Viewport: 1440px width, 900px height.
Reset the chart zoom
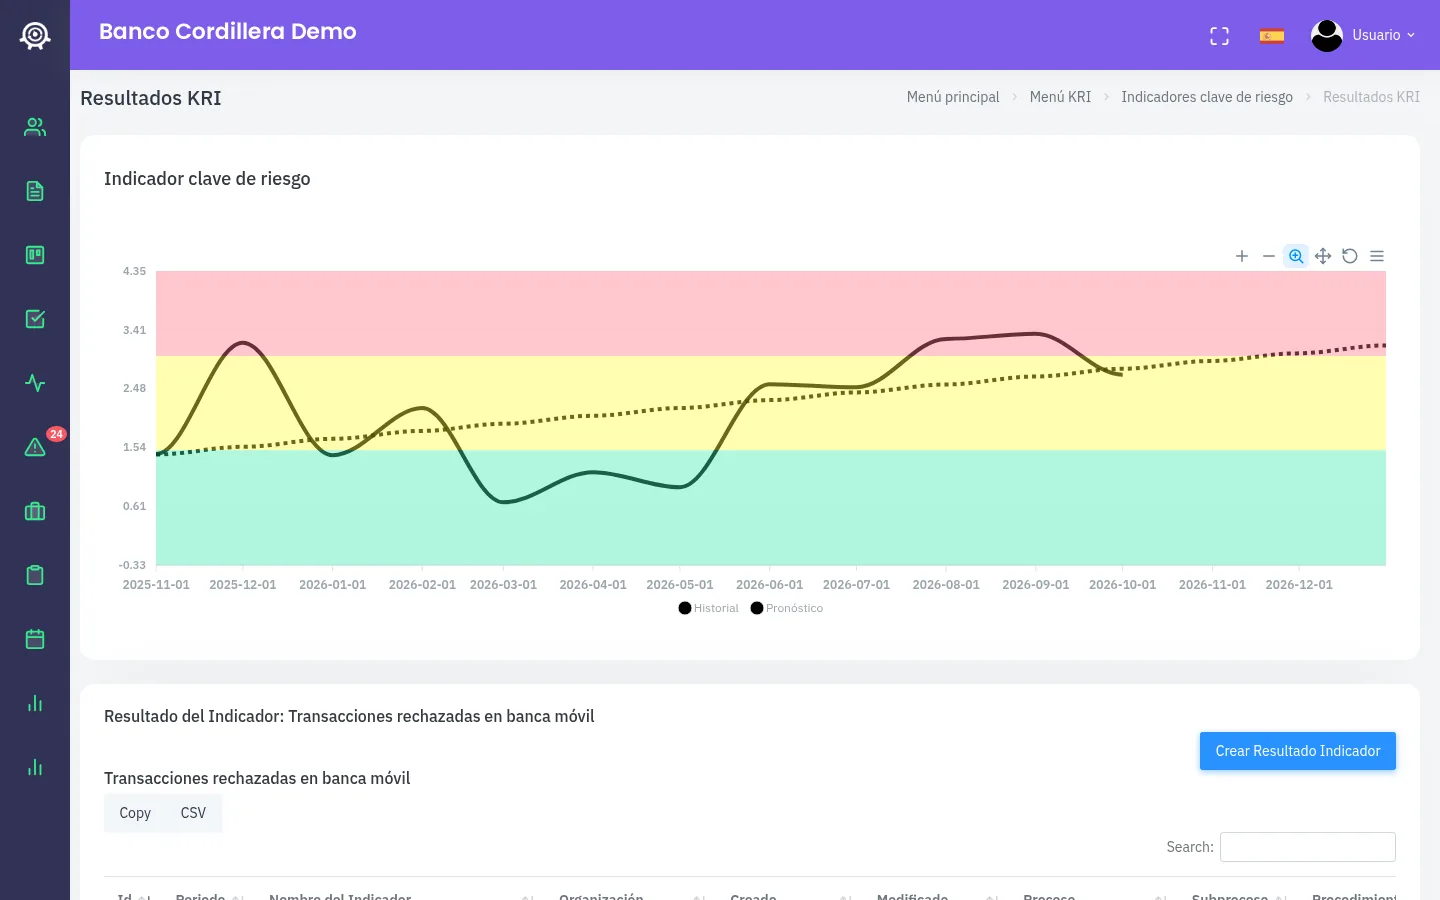pos(1350,256)
